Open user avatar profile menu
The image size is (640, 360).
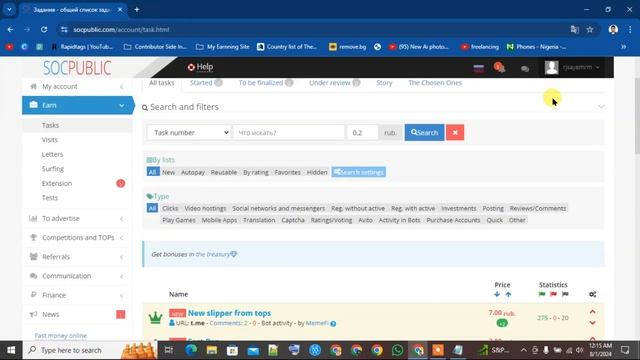pyautogui.click(x=551, y=67)
